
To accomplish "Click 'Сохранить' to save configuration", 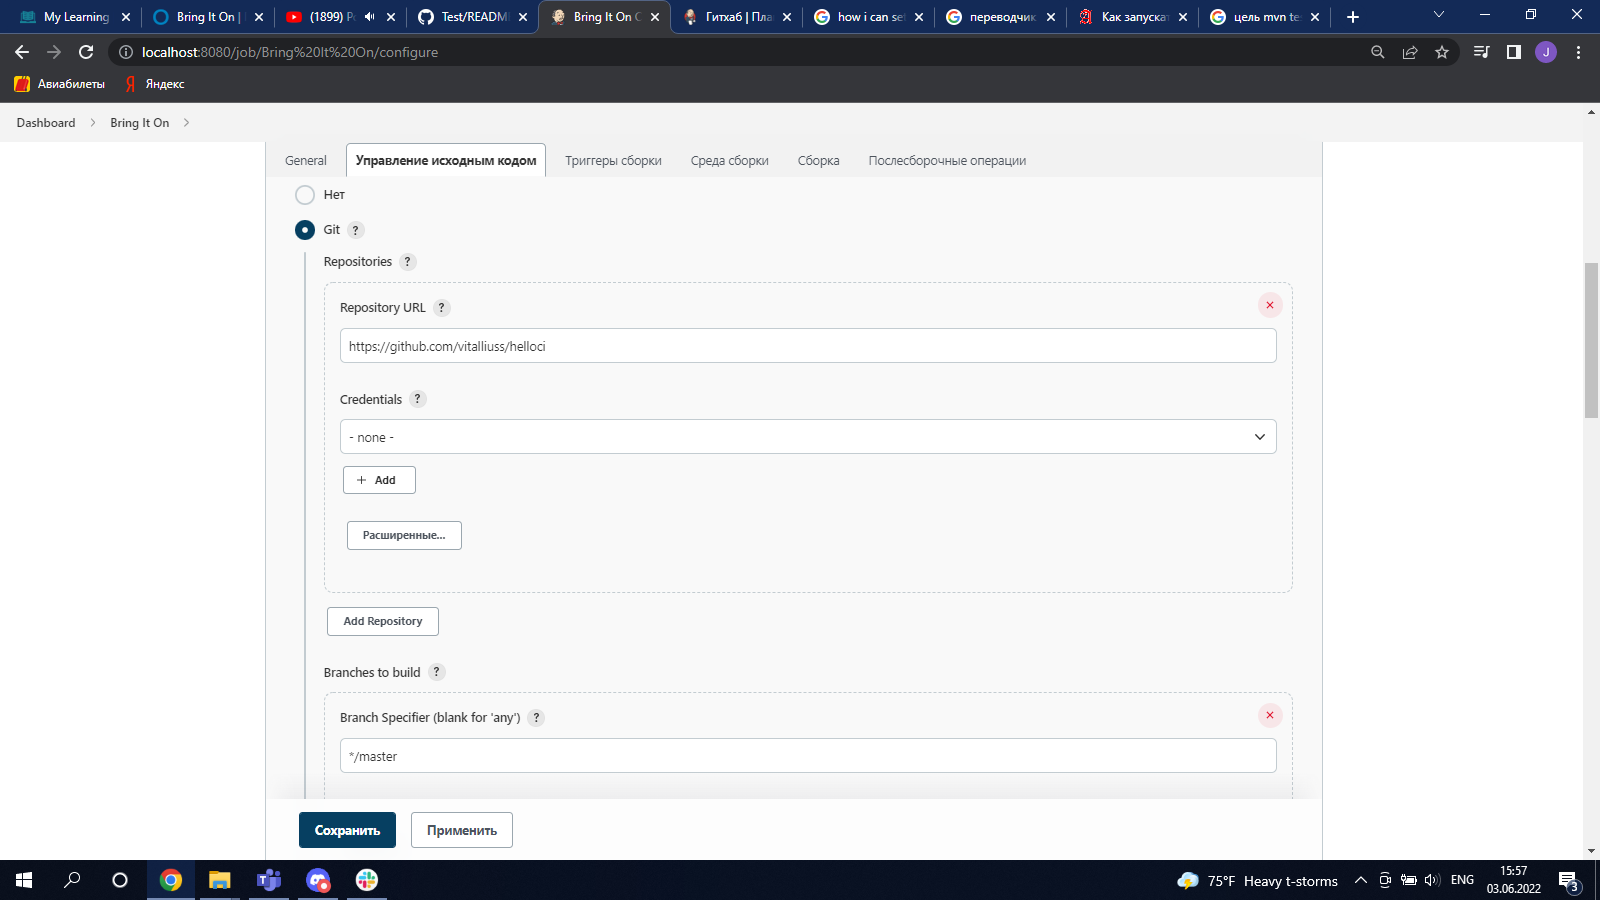I will 347,830.
